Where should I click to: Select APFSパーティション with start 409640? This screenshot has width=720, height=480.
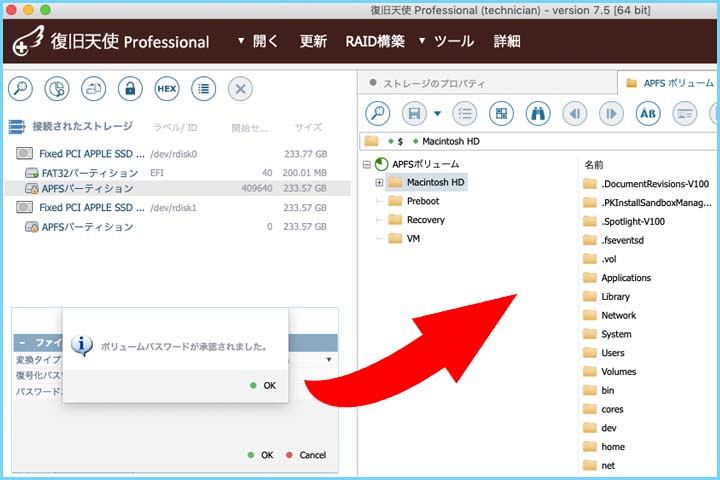[177, 188]
